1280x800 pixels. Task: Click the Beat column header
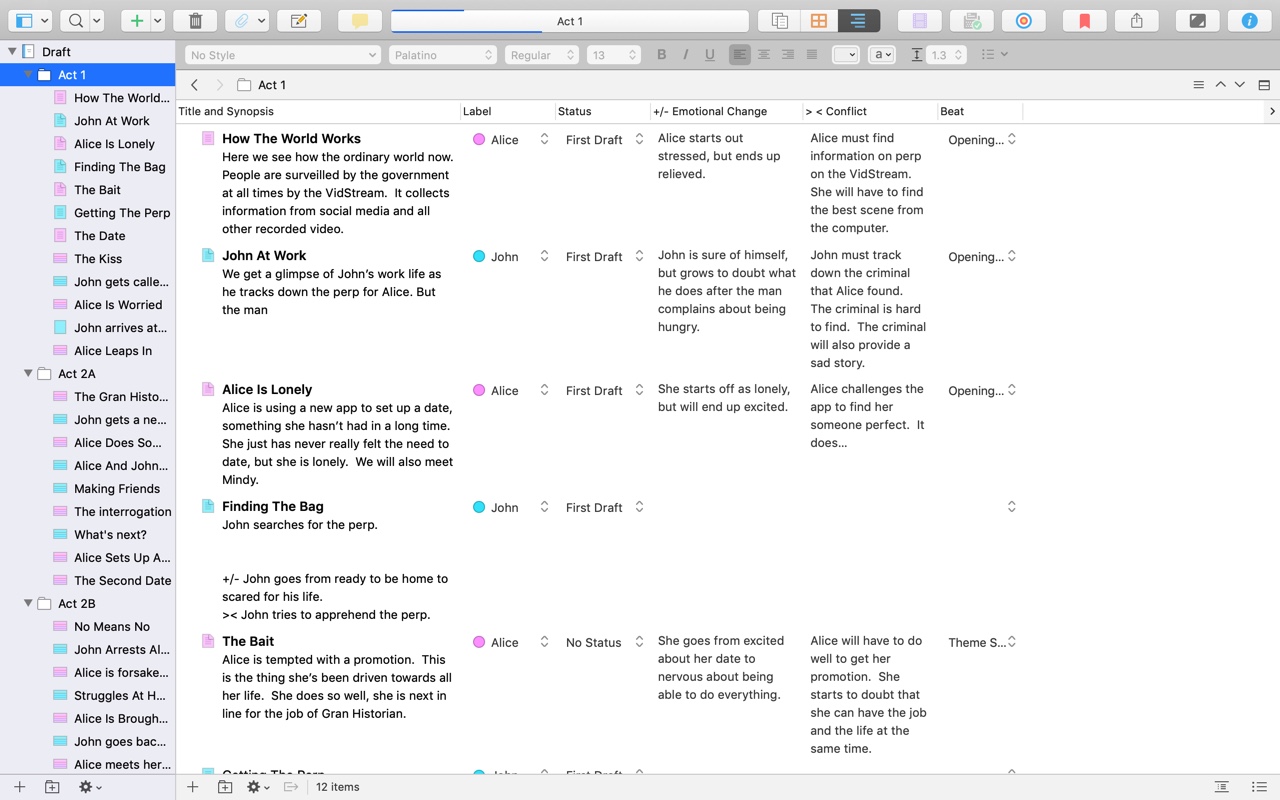point(952,112)
